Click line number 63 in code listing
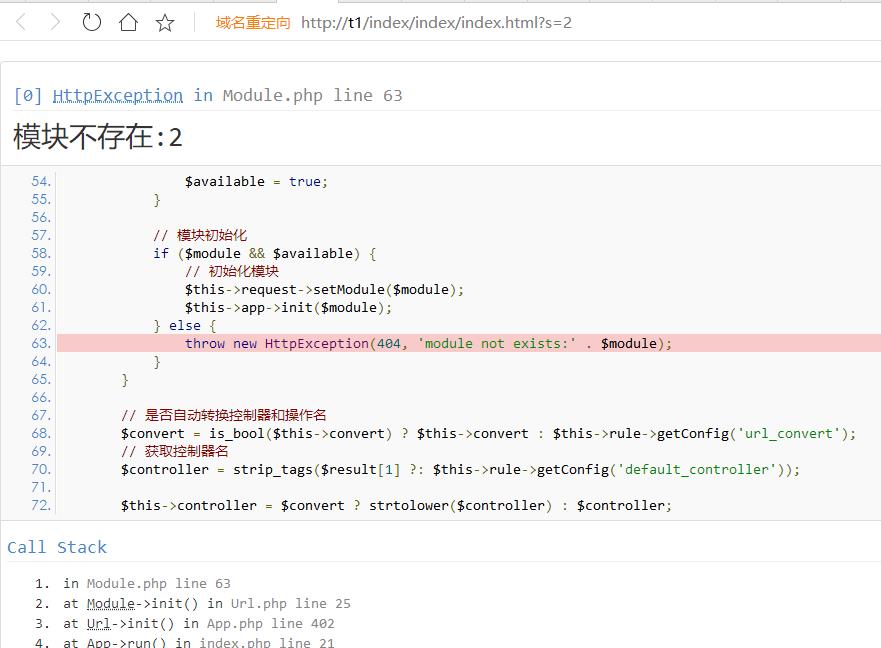 [x=40, y=343]
